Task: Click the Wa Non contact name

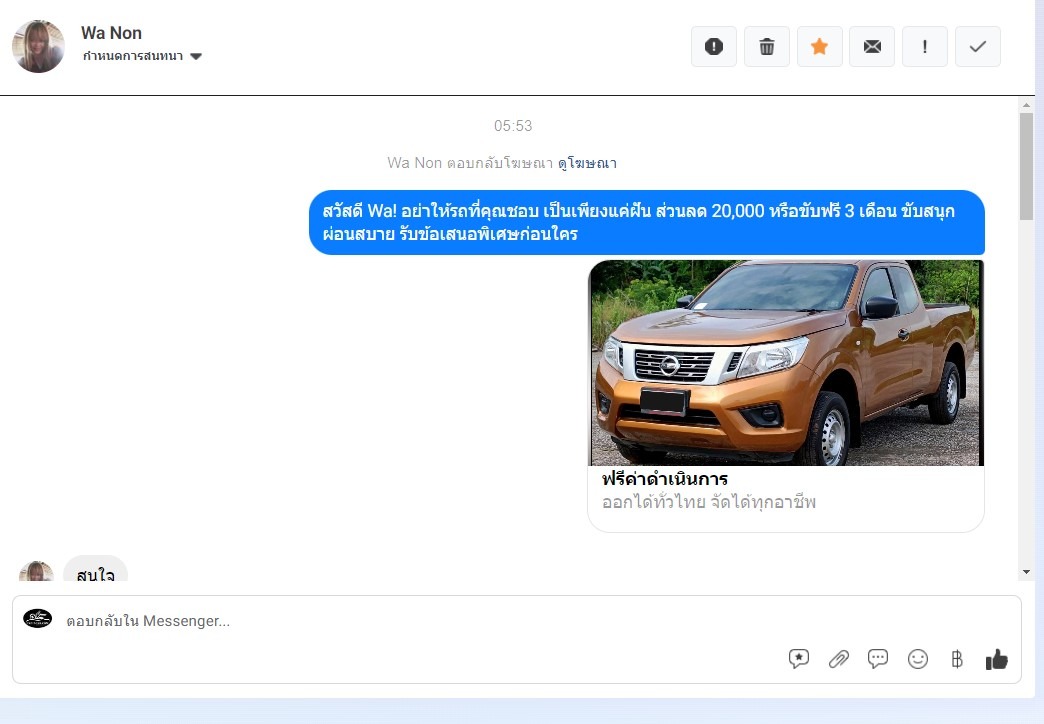Action: 111,33
